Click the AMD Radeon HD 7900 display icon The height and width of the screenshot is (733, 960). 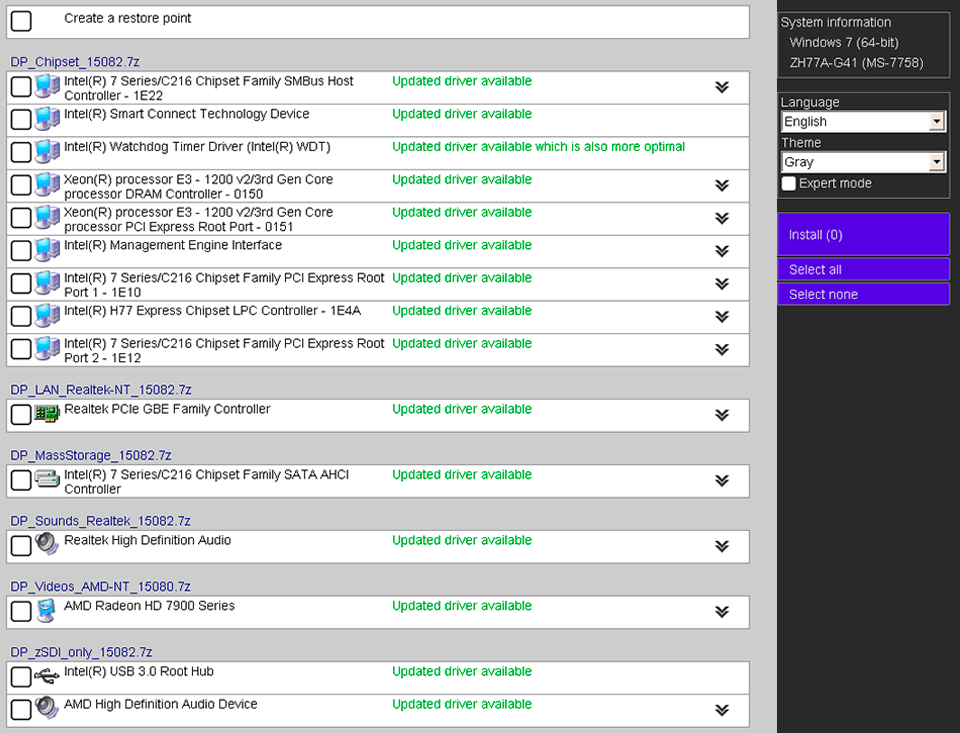(x=47, y=611)
